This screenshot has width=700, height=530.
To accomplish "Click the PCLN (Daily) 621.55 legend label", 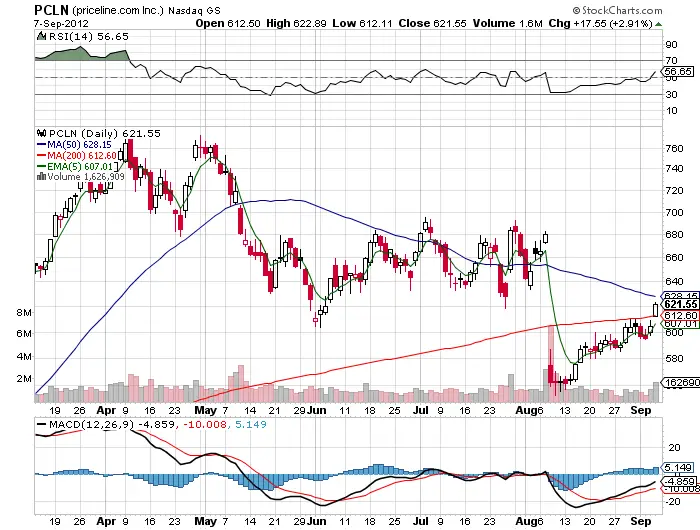I will pos(104,133).
